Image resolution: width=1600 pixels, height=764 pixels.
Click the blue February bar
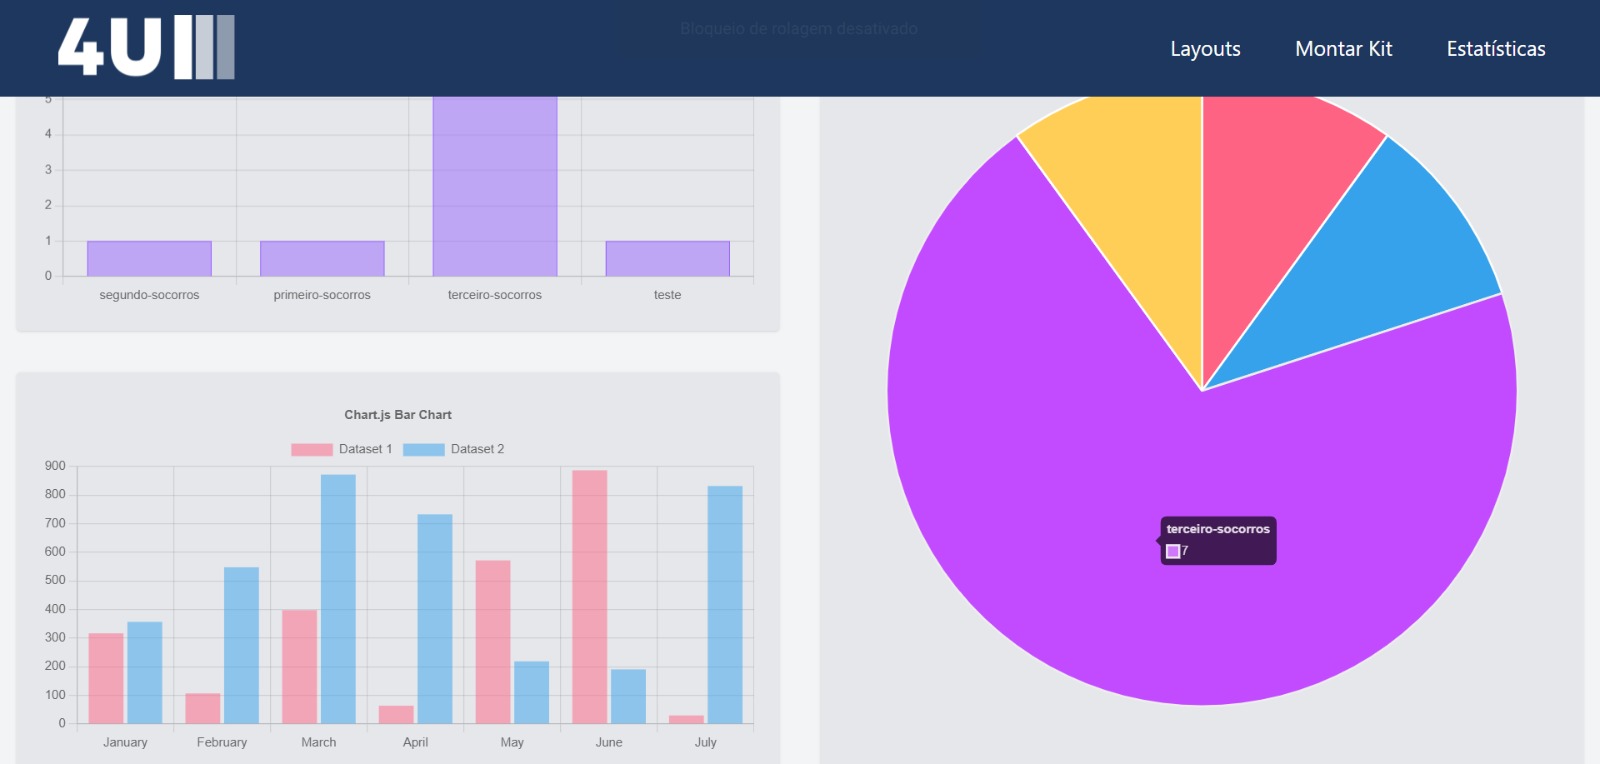tap(241, 645)
